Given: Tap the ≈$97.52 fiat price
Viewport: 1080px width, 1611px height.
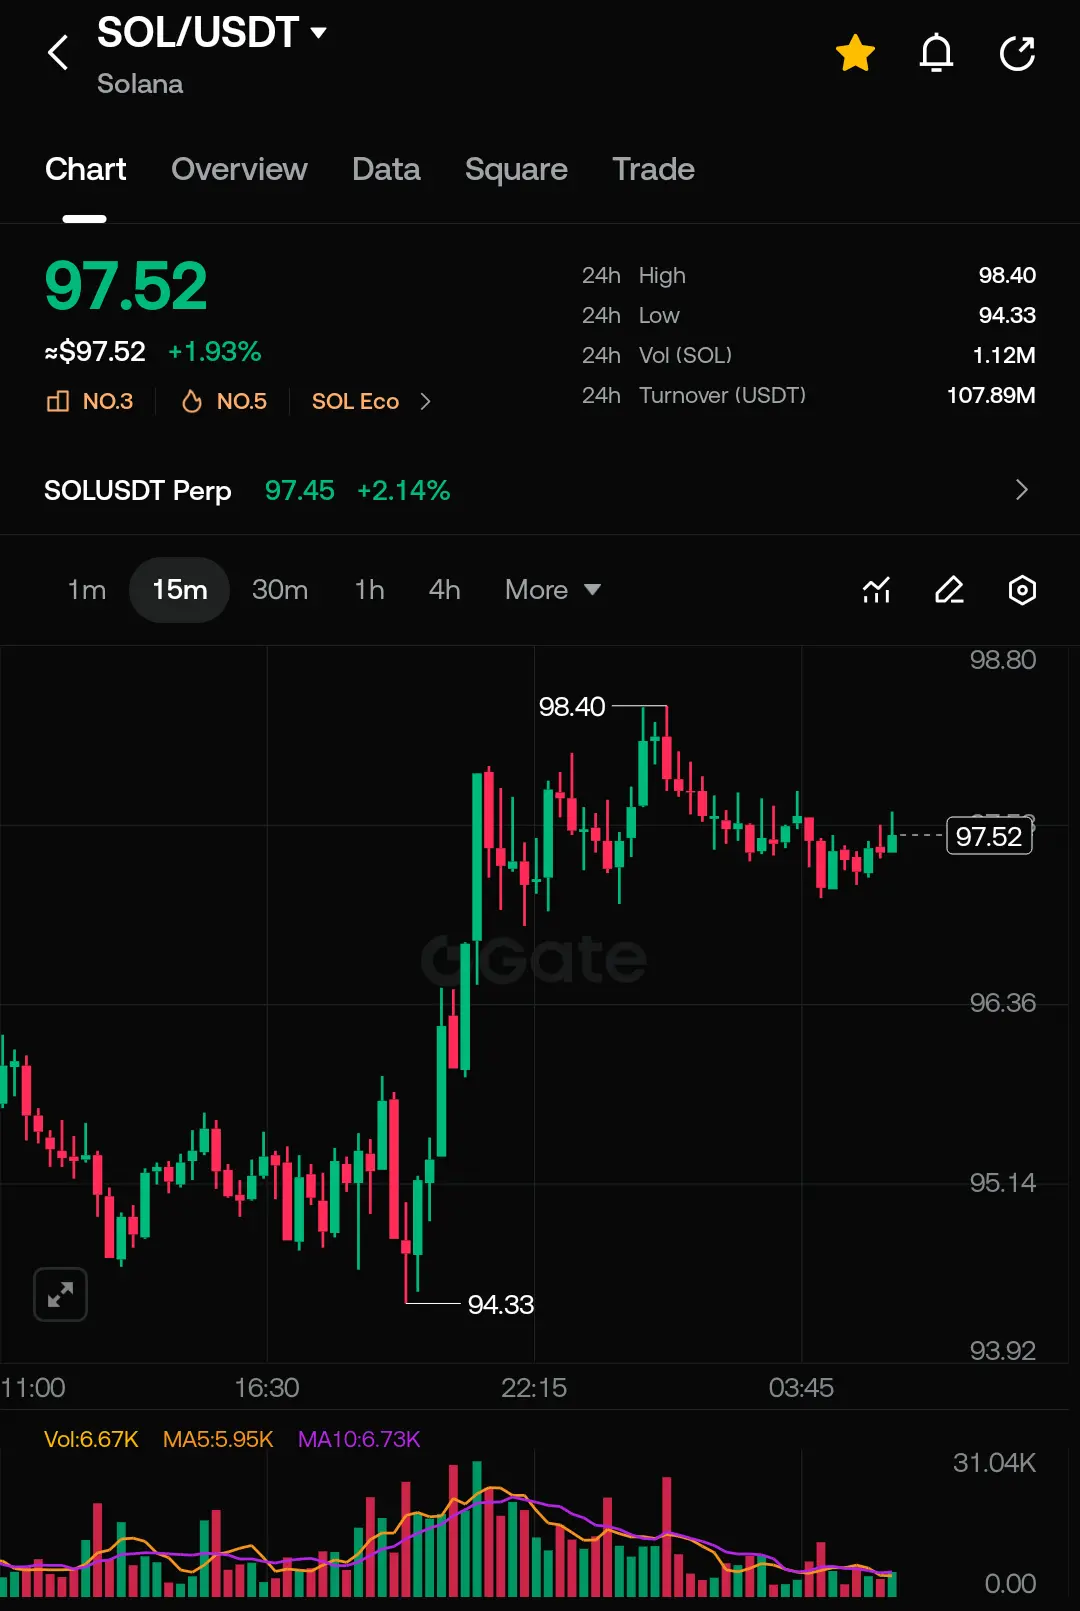Looking at the screenshot, I should [x=95, y=351].
